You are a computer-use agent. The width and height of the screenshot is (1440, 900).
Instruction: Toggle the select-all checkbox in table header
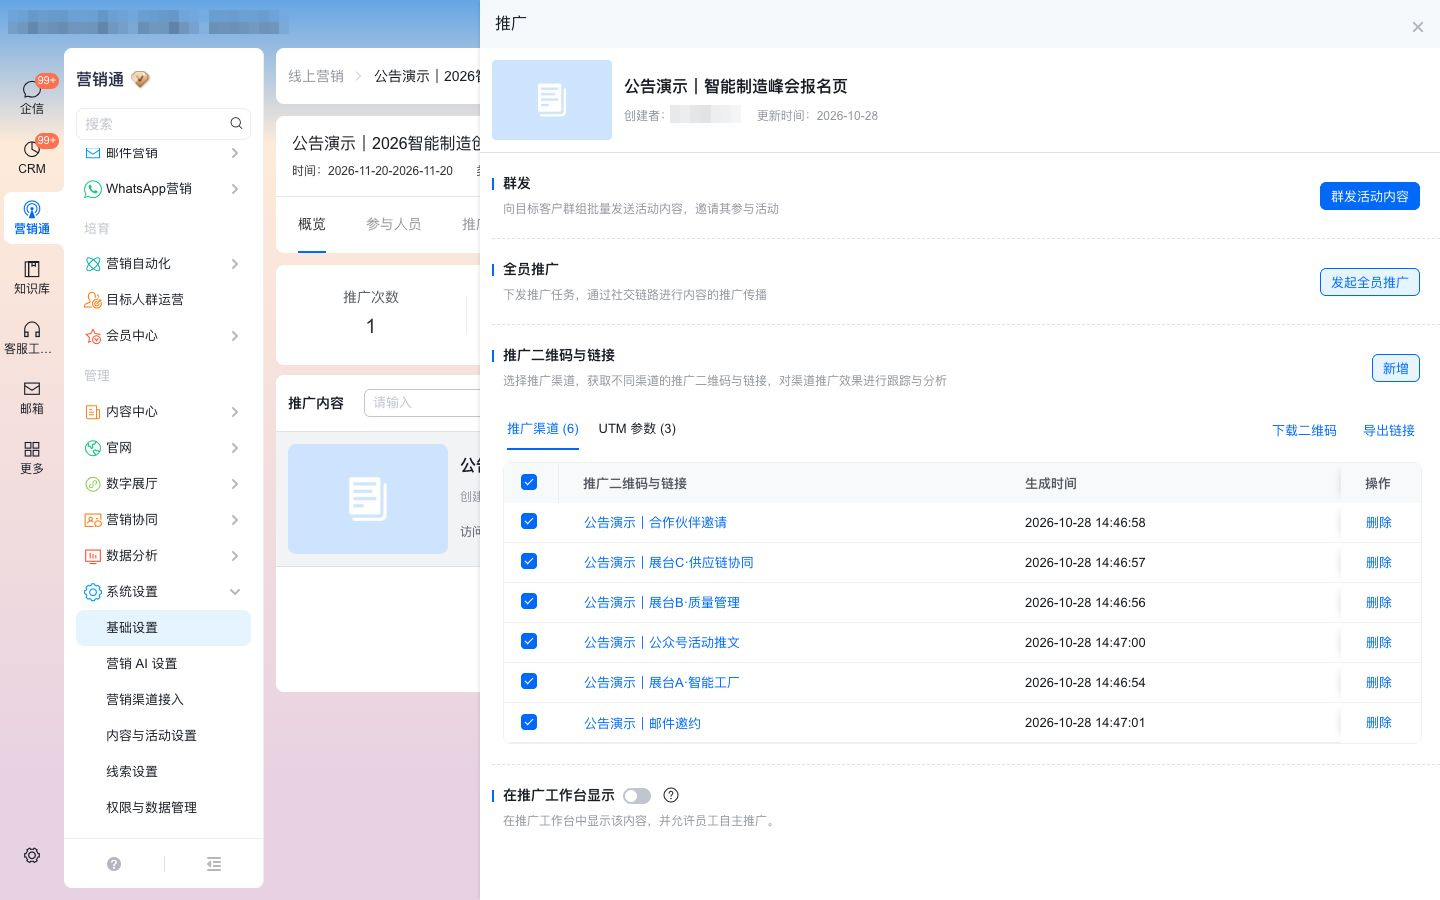pos(529,482)
